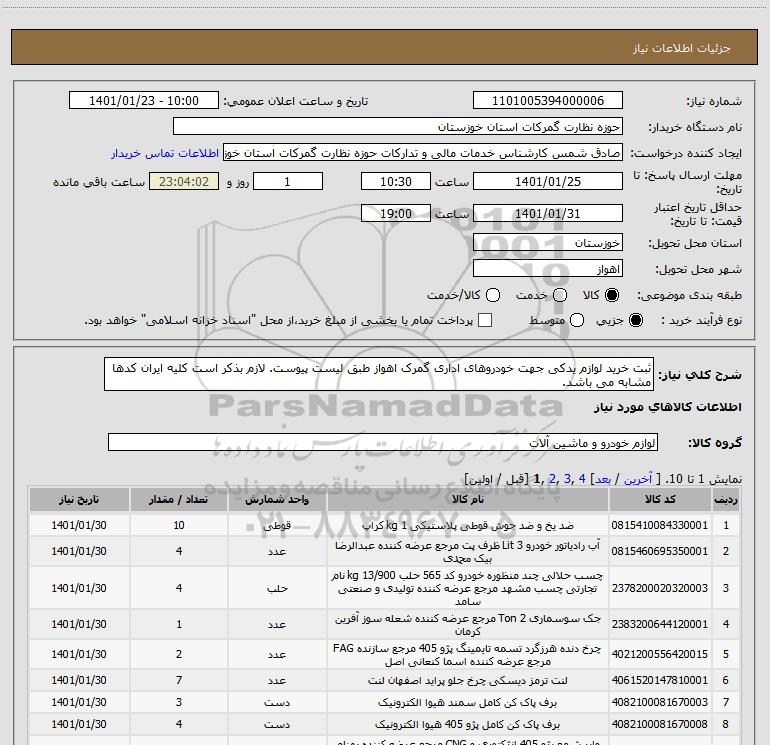770x745 pixels.
Task: Open the اطلاعات تماس خریدار link
Action: point(165,153)
